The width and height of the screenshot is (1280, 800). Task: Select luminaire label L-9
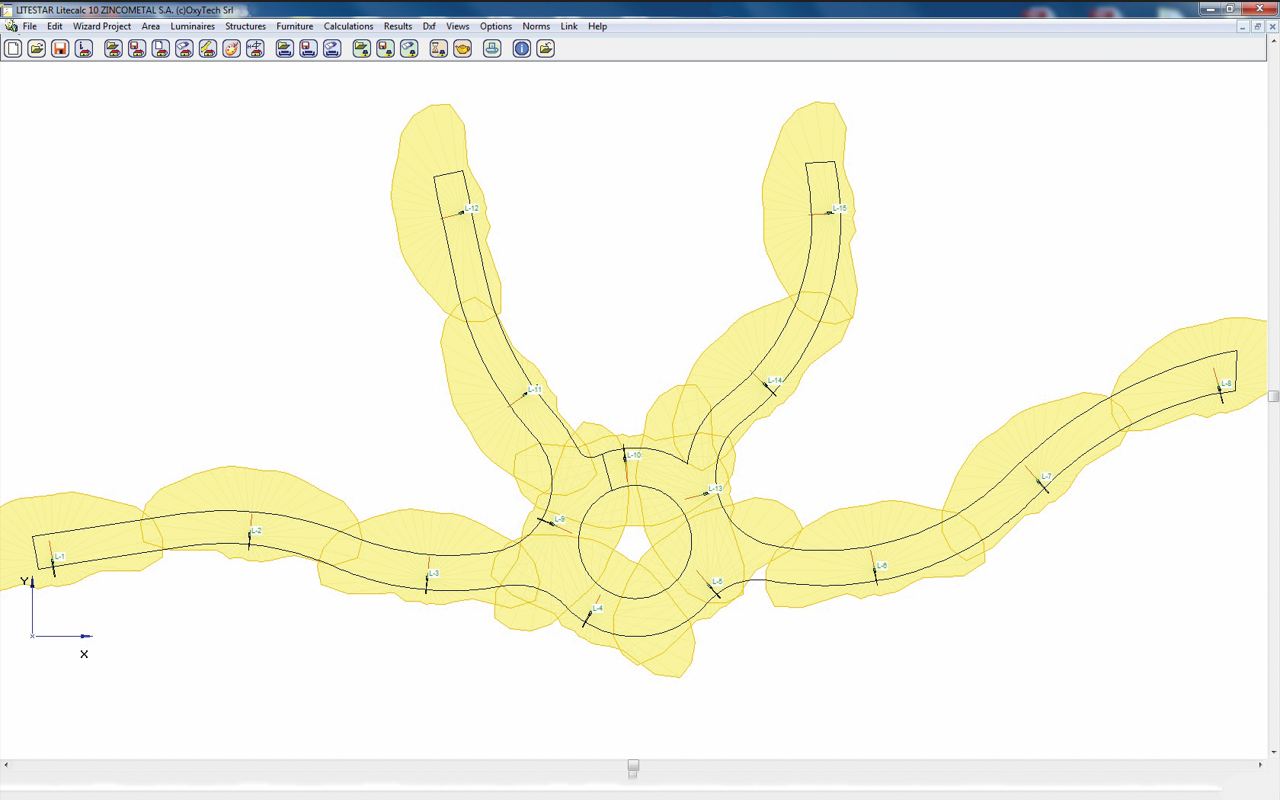560,519
